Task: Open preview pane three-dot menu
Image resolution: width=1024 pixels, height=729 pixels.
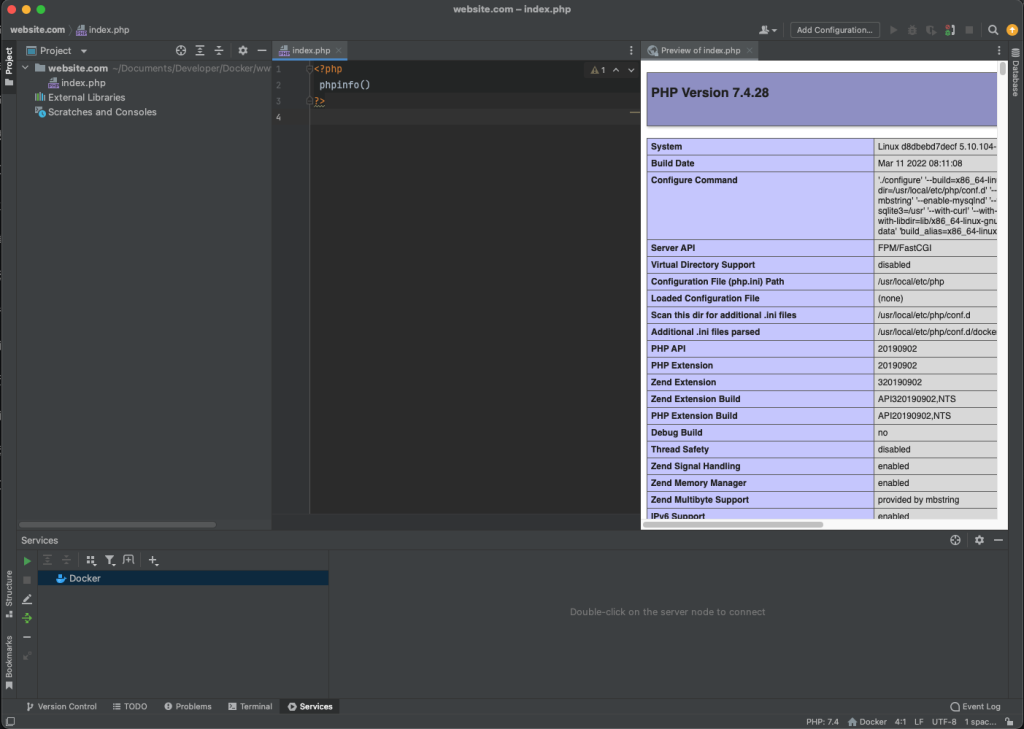Action: coord(999,50)
